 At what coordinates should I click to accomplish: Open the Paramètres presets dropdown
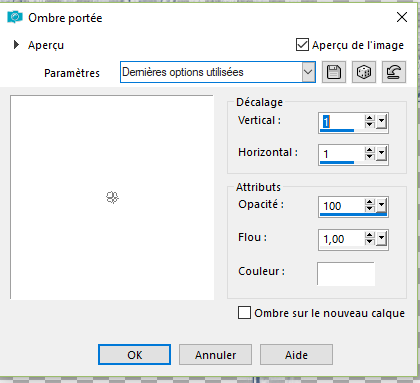tap(308, 72)
